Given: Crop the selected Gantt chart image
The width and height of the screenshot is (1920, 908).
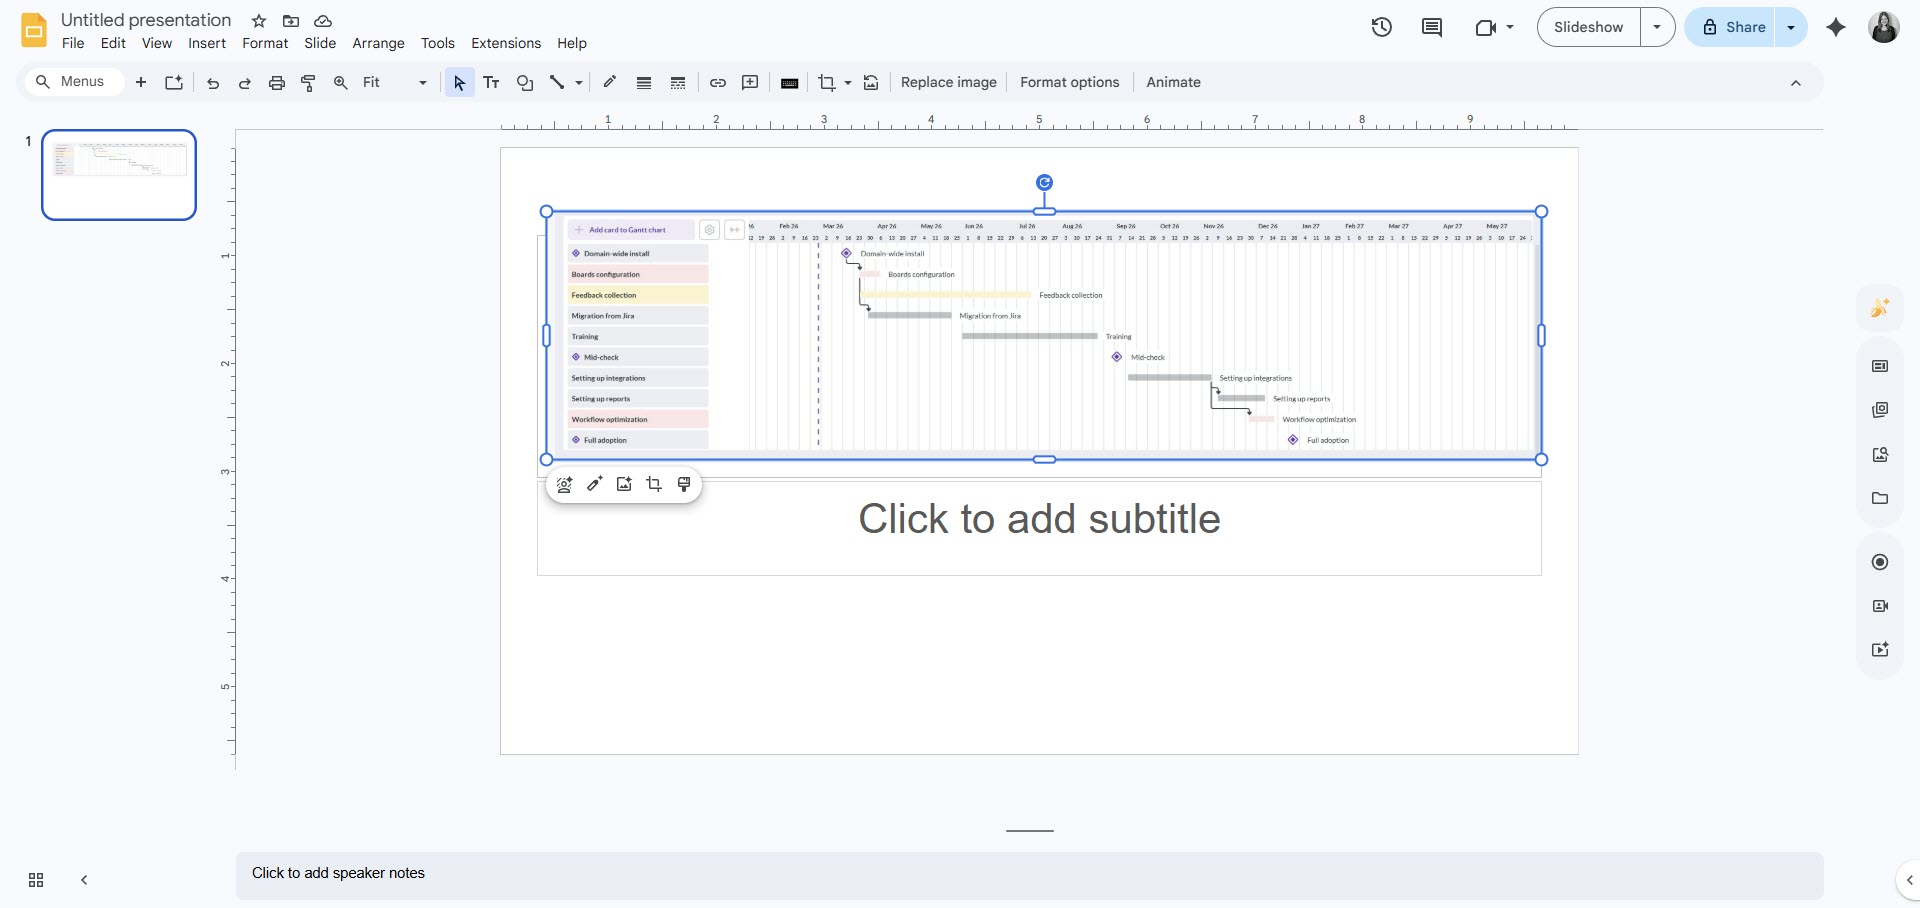Looking at the screenshot, I should click(x=828, y=82).
